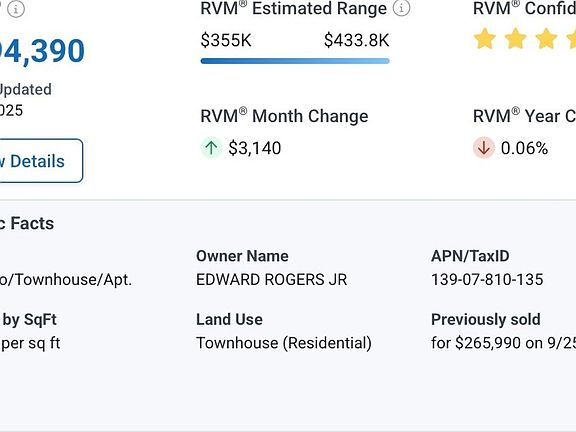Click the RVM Estimated Range info icon
This screenshot has width=576, height=432.
pyautogui.click(x=402, y=8)
